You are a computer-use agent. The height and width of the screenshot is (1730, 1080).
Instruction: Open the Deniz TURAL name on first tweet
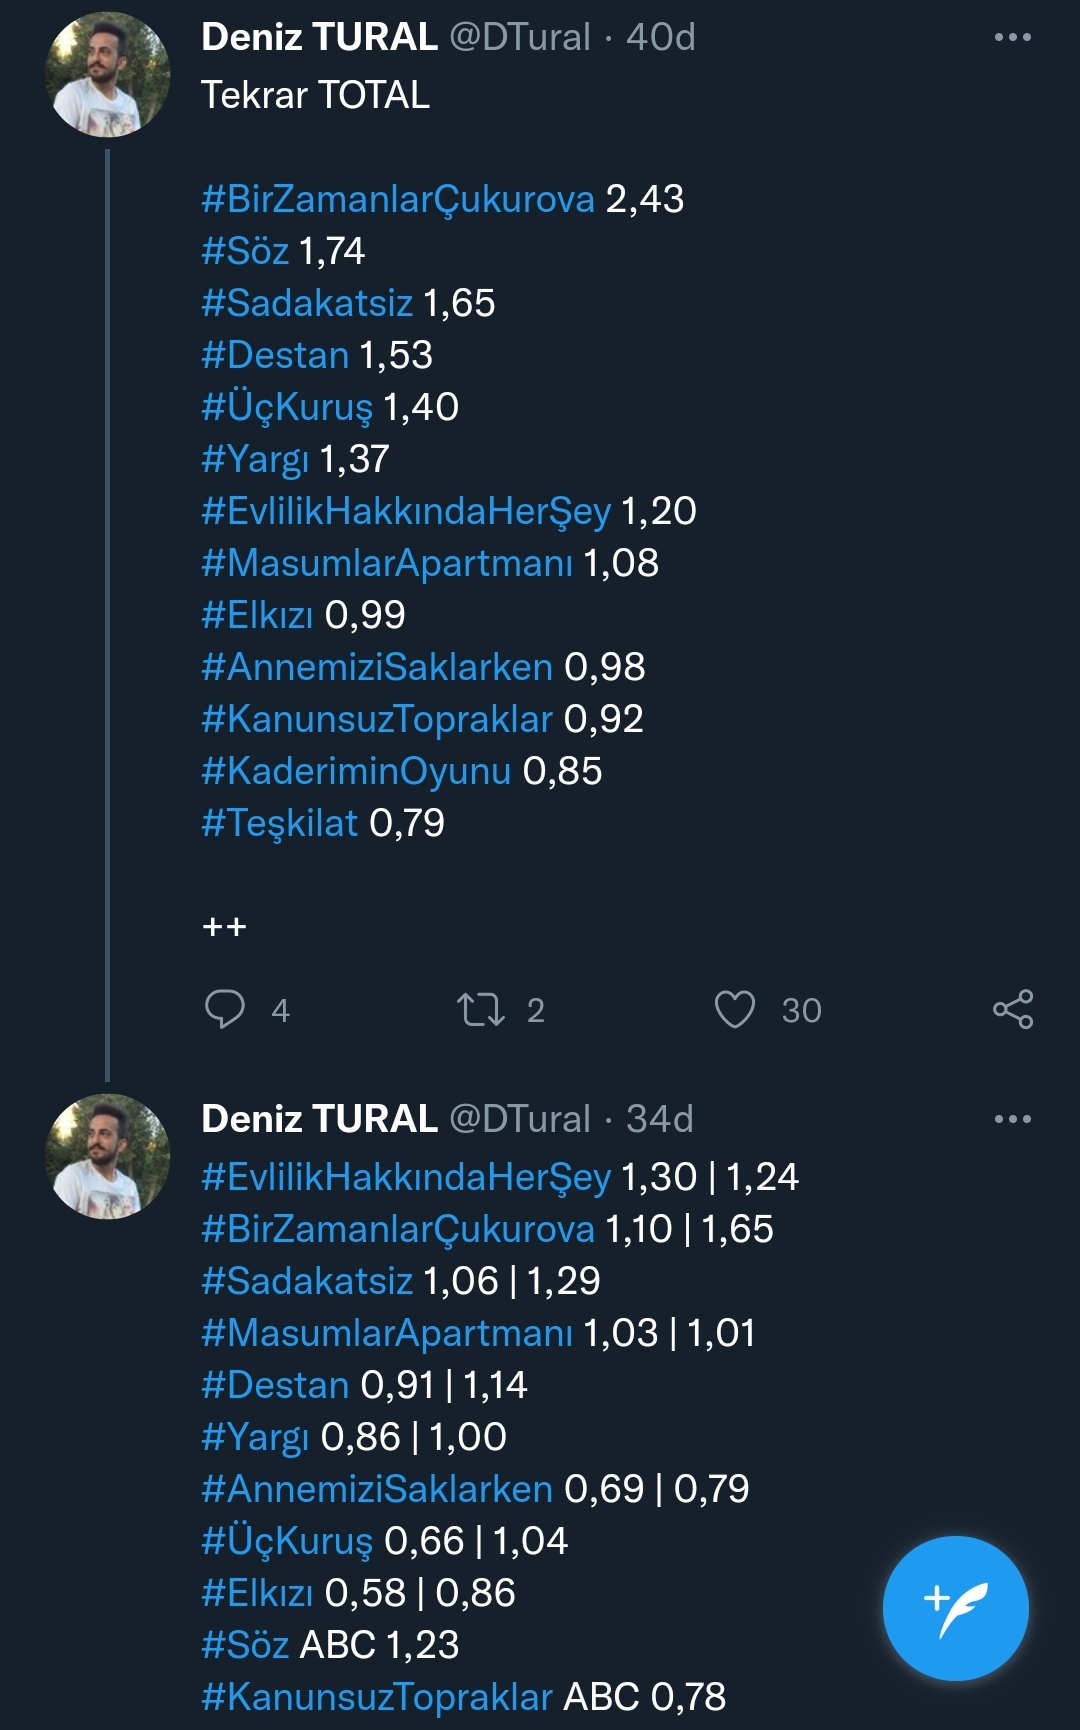[319, 38]
